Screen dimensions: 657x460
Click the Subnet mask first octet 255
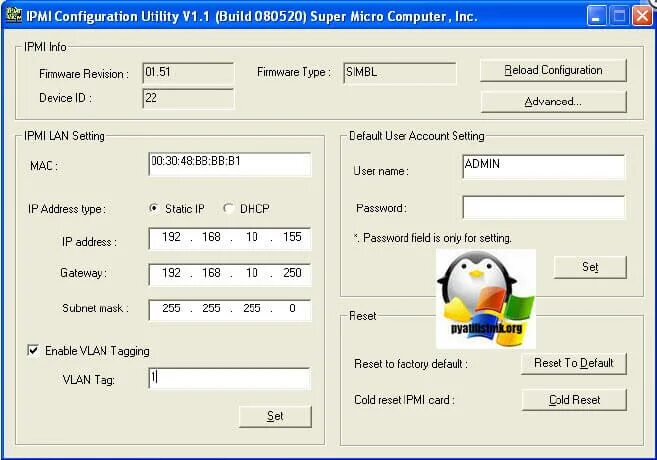pos(171,309)
